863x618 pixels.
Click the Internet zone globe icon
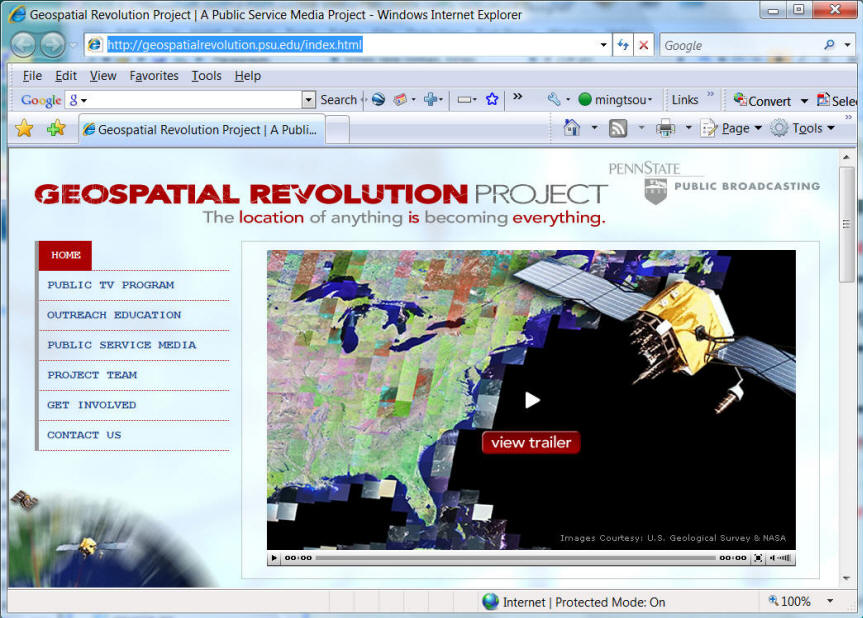click(490, 602)
